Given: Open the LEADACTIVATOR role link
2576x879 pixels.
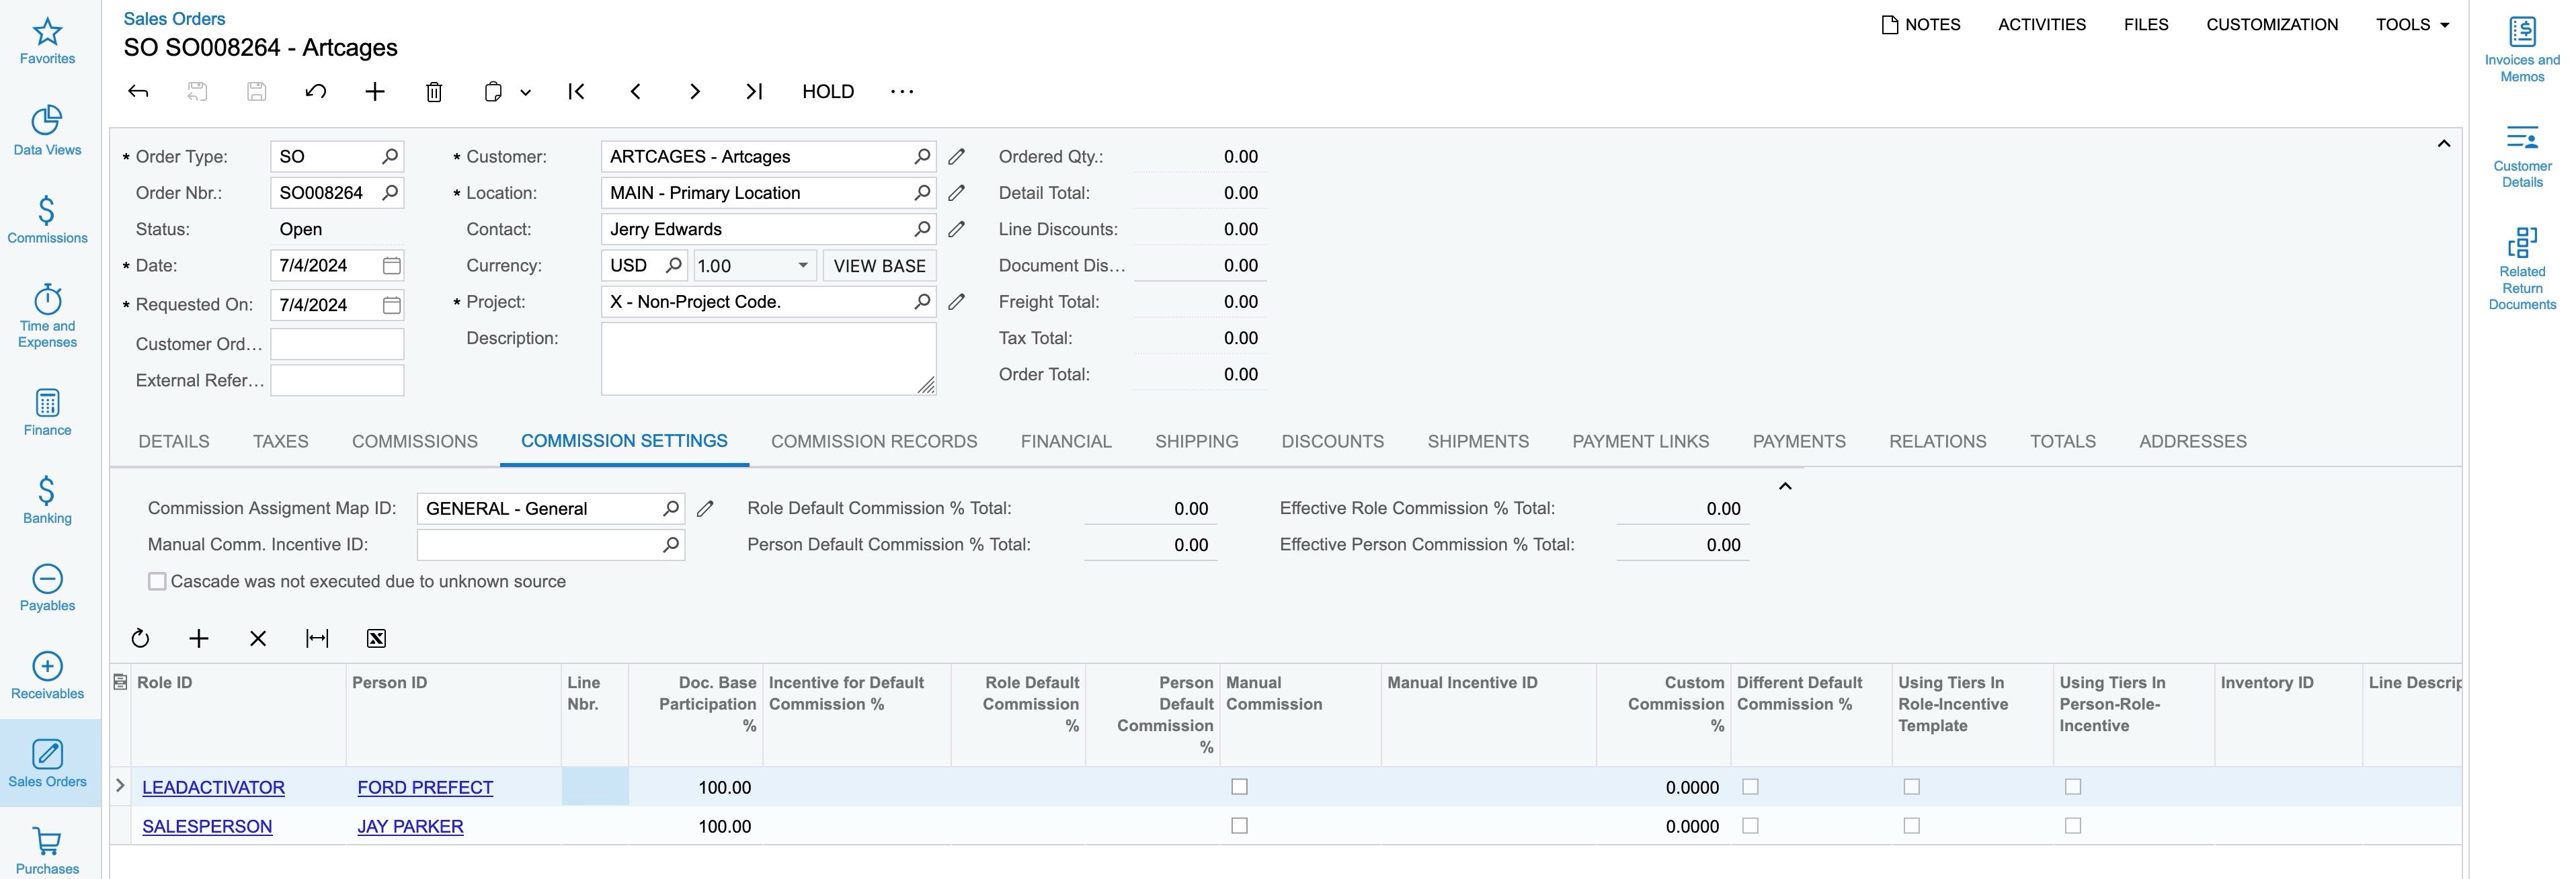Looking at the screenshot, I should pyautogui.click(x=213, y=788).
